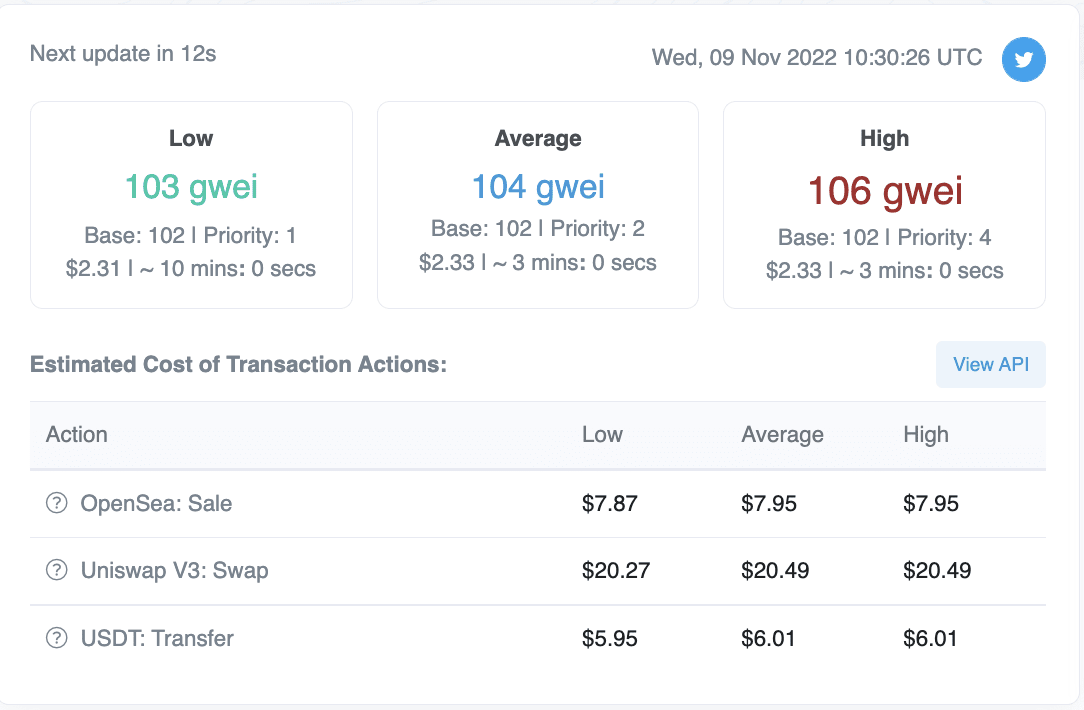Click the 104 gwei average value

click(x=538, y=186)
